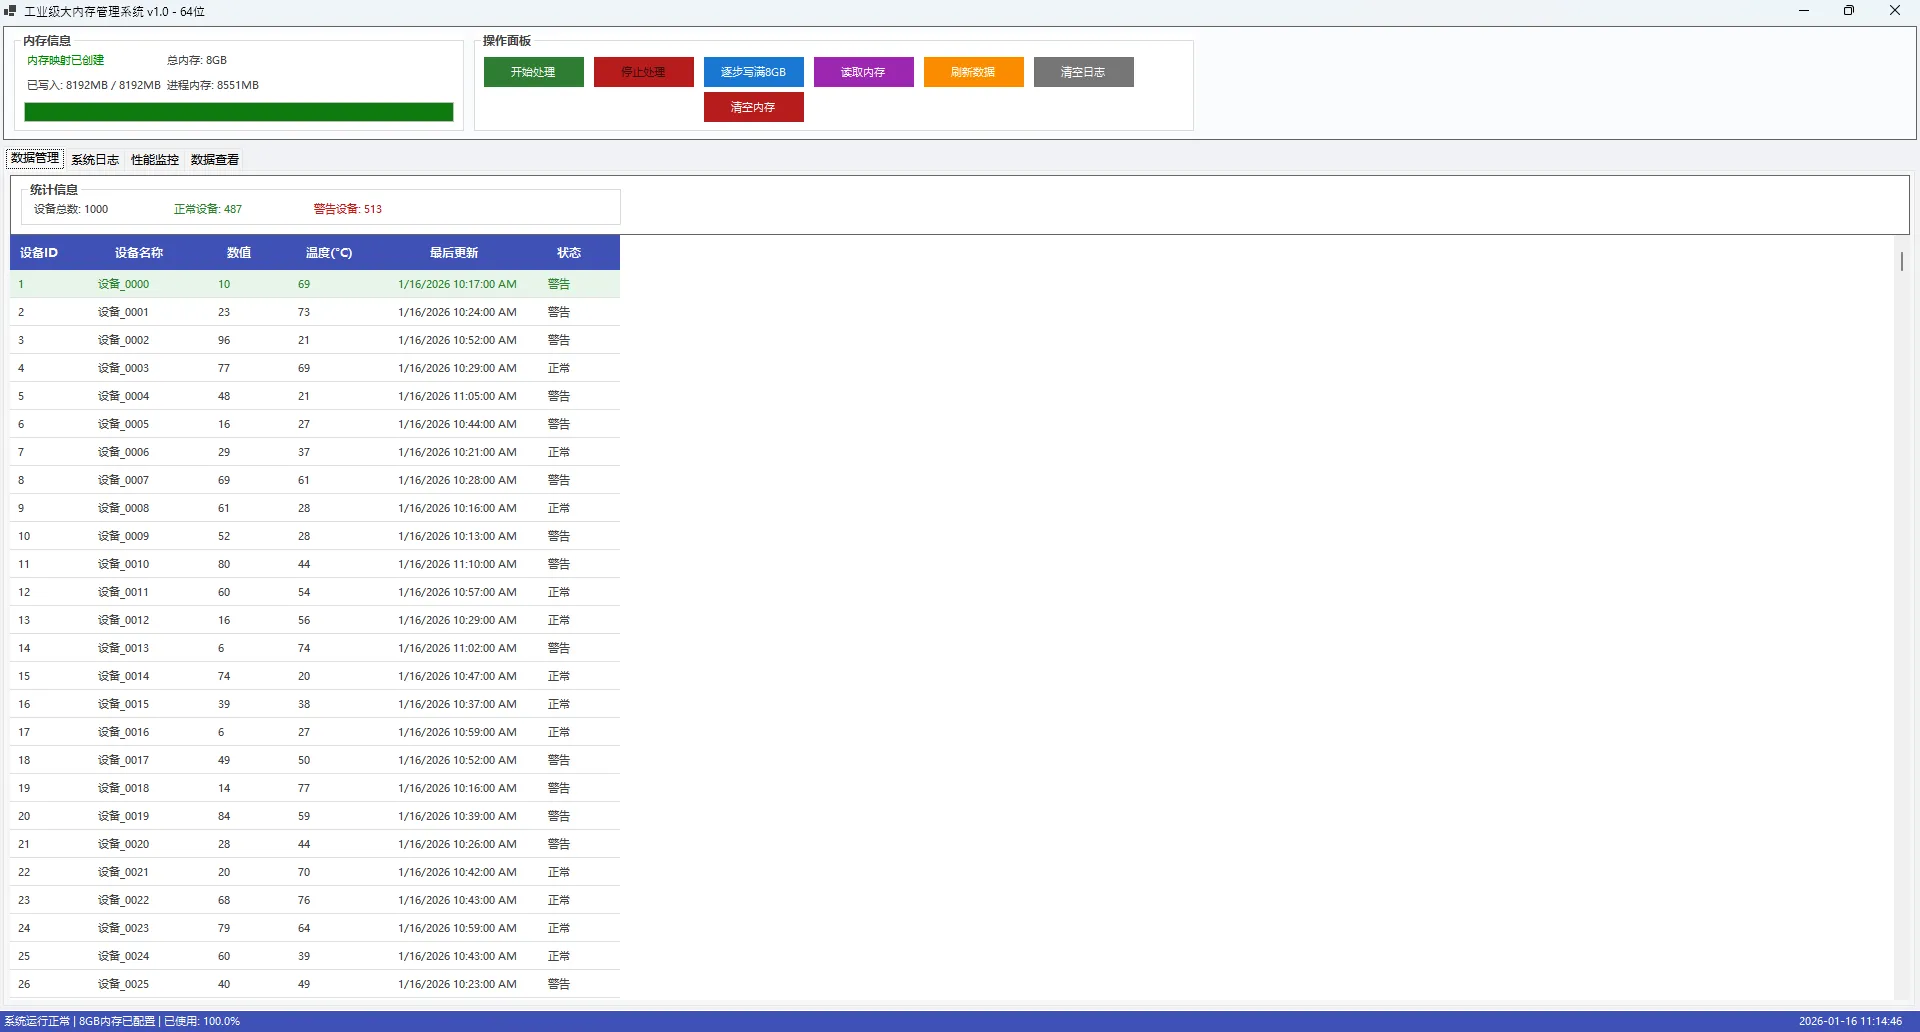1920x1032 pixels.
Task: Click the 温度(°C) column header
Action: tap(329, 253)
